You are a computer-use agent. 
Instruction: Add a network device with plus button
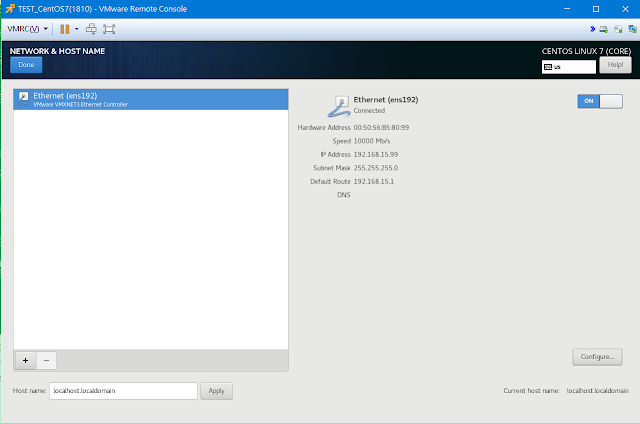click(25, 361)
